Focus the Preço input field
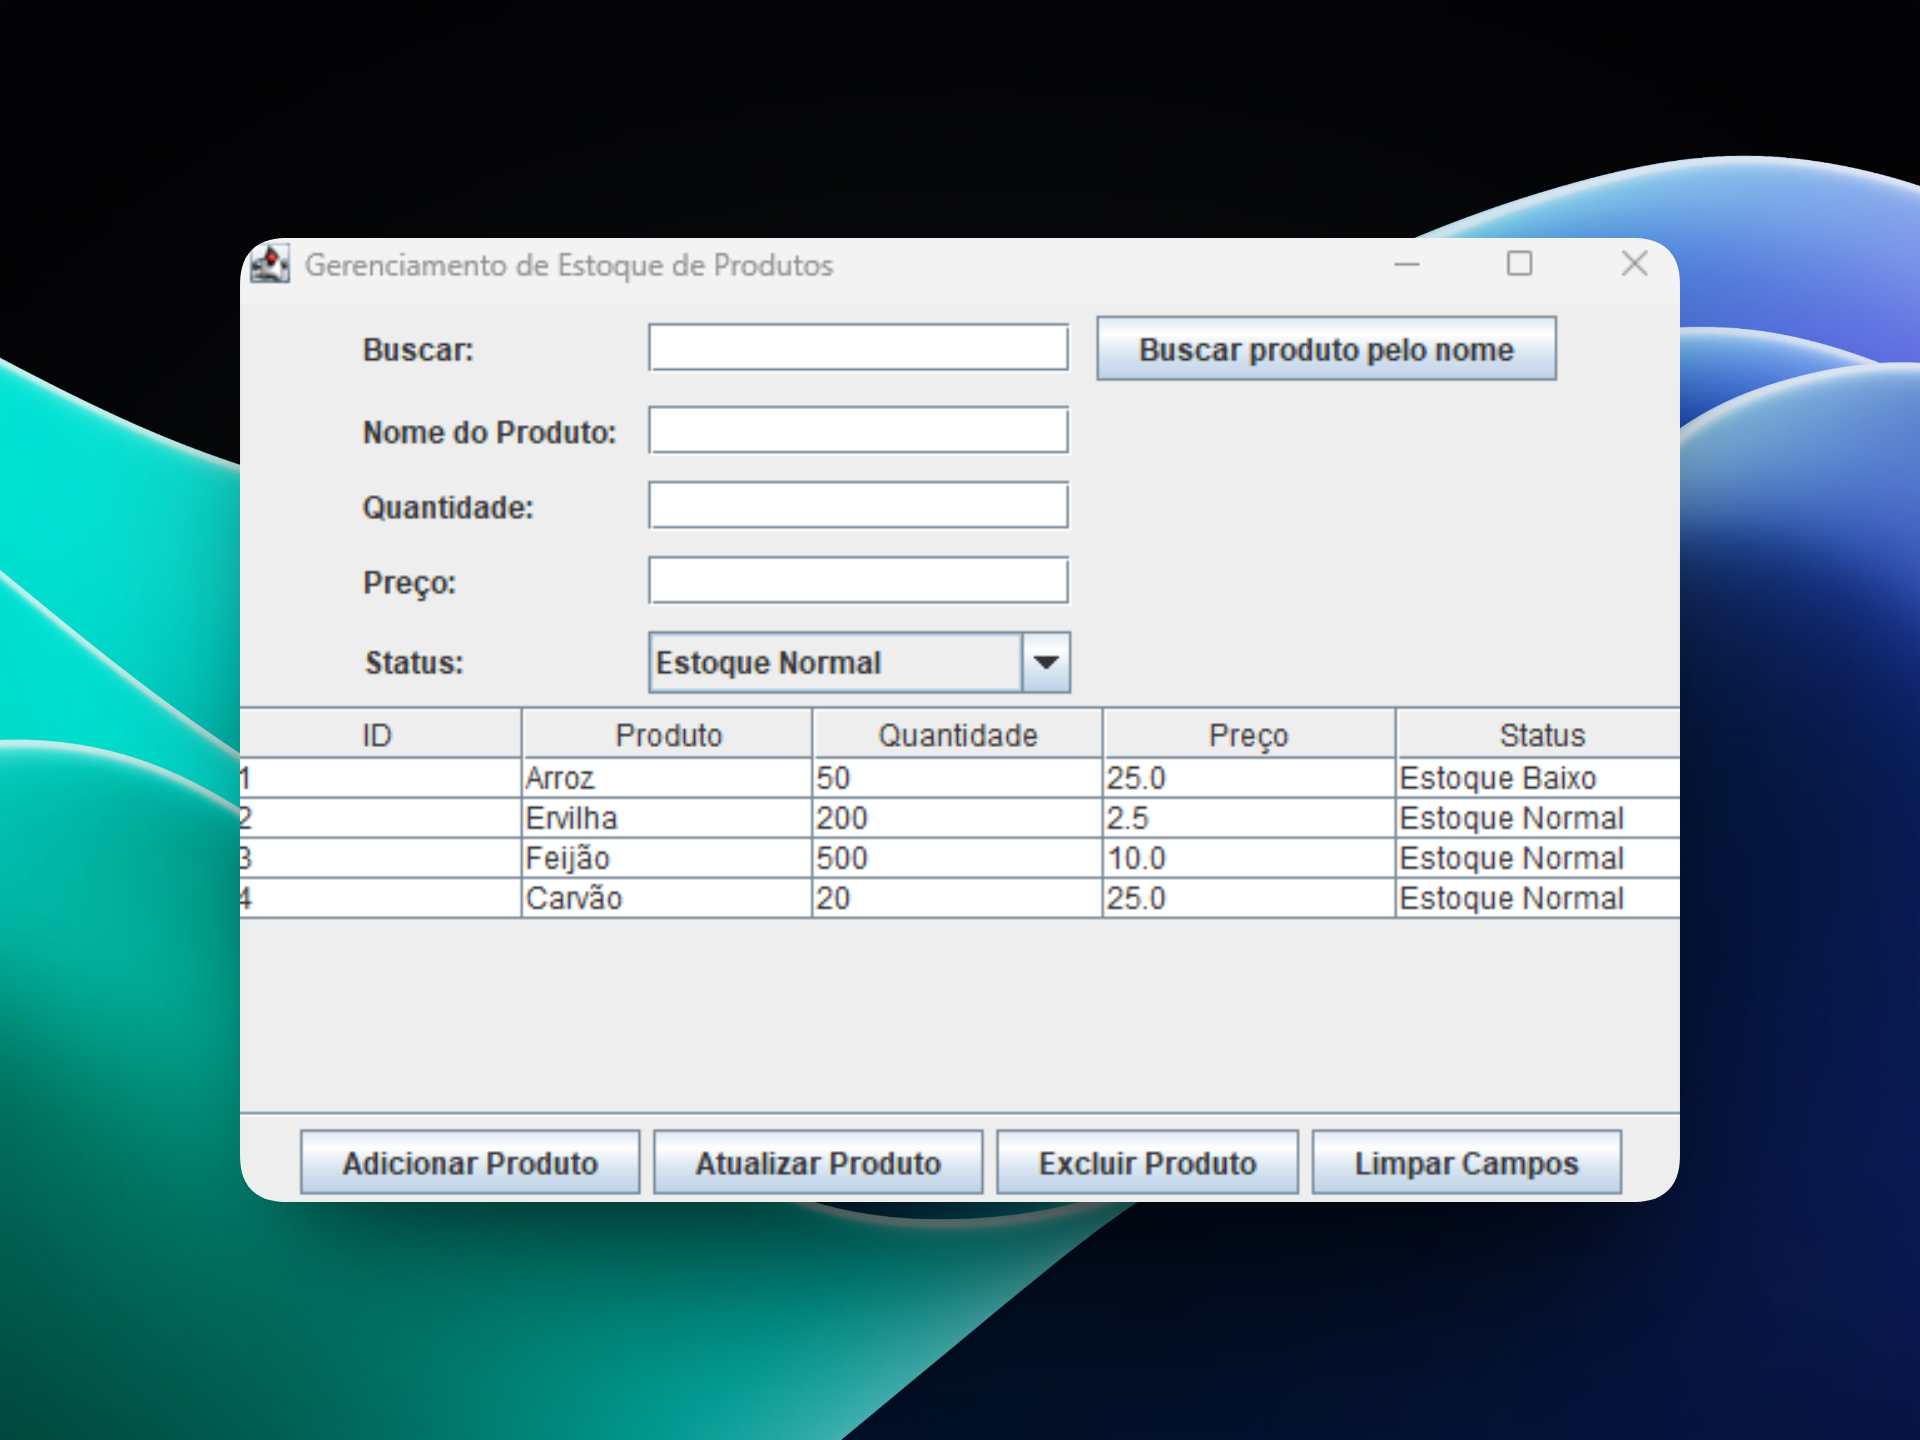Screen dimensions: 1920x1440 coord(858,581)
